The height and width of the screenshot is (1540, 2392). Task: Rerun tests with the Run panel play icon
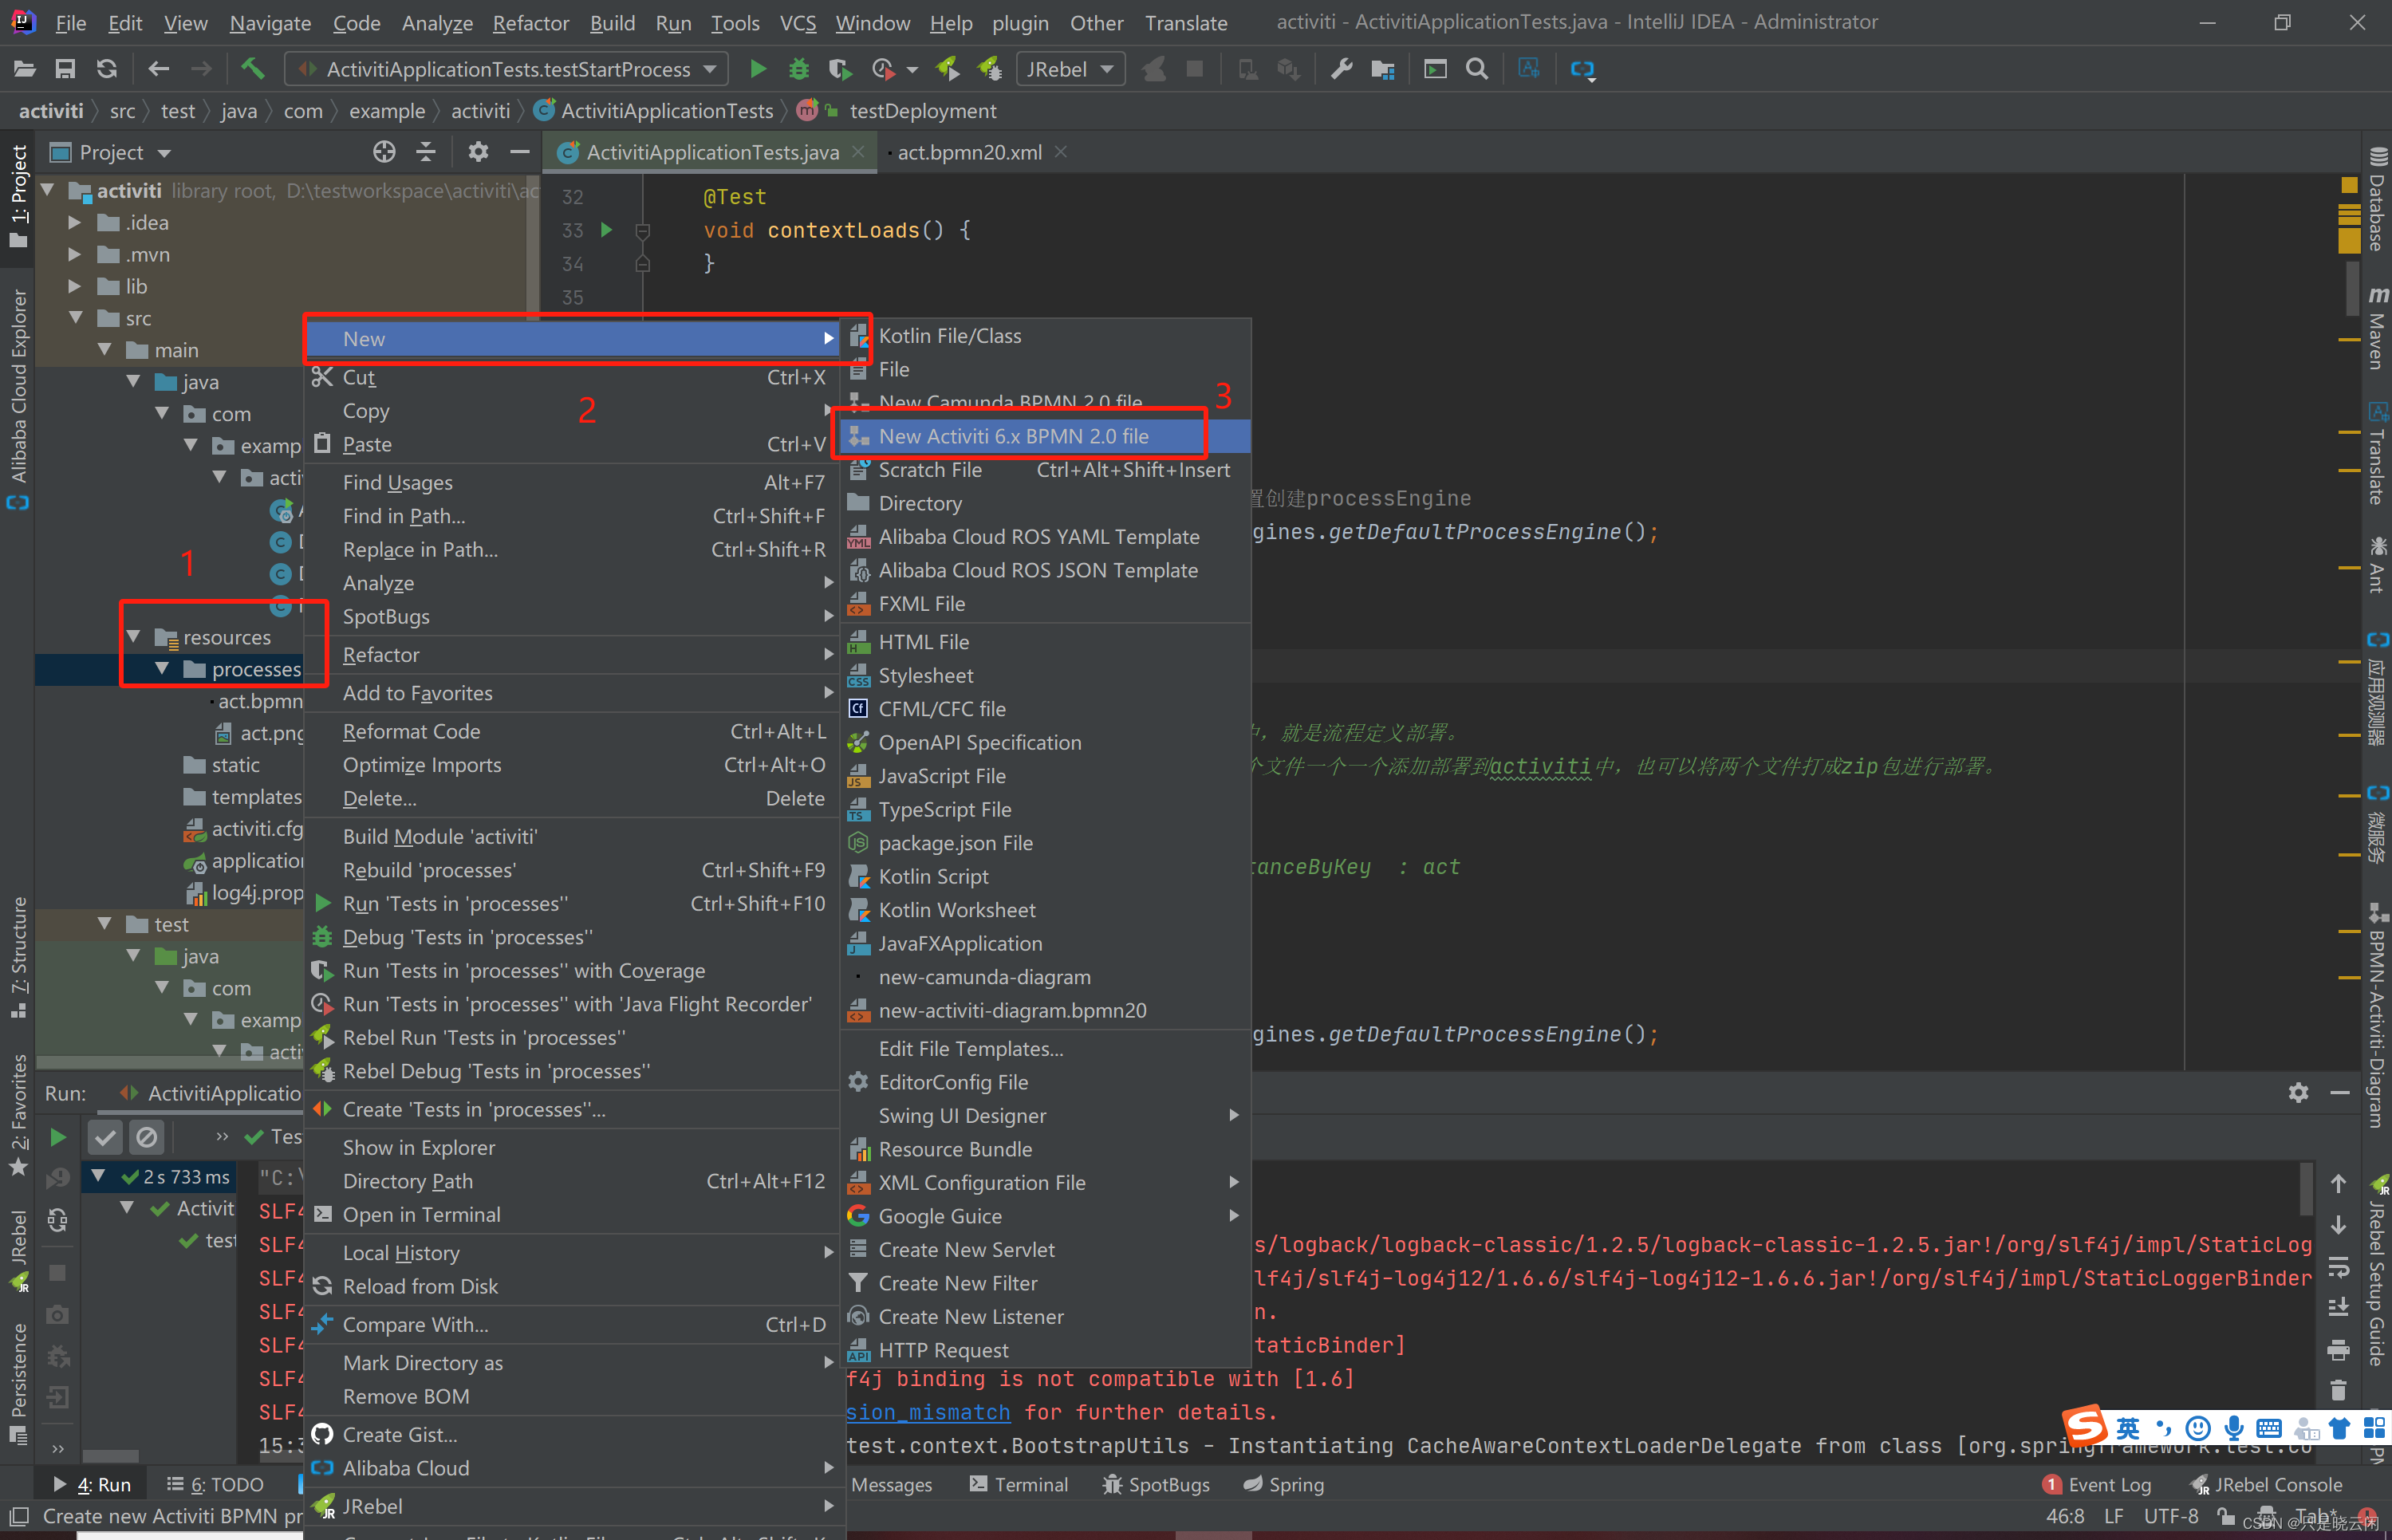tap(58, 1137)
